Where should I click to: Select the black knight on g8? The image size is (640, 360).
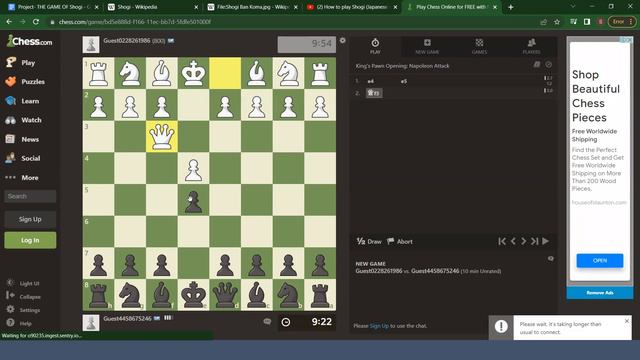click(130, 295)
